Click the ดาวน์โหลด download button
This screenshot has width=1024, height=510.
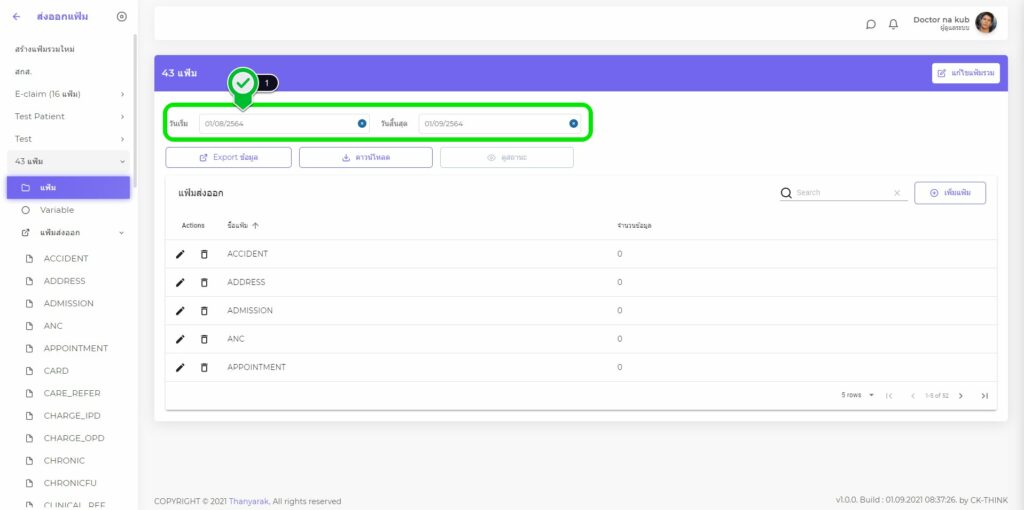pyautogui.click(x=365, y=157)
